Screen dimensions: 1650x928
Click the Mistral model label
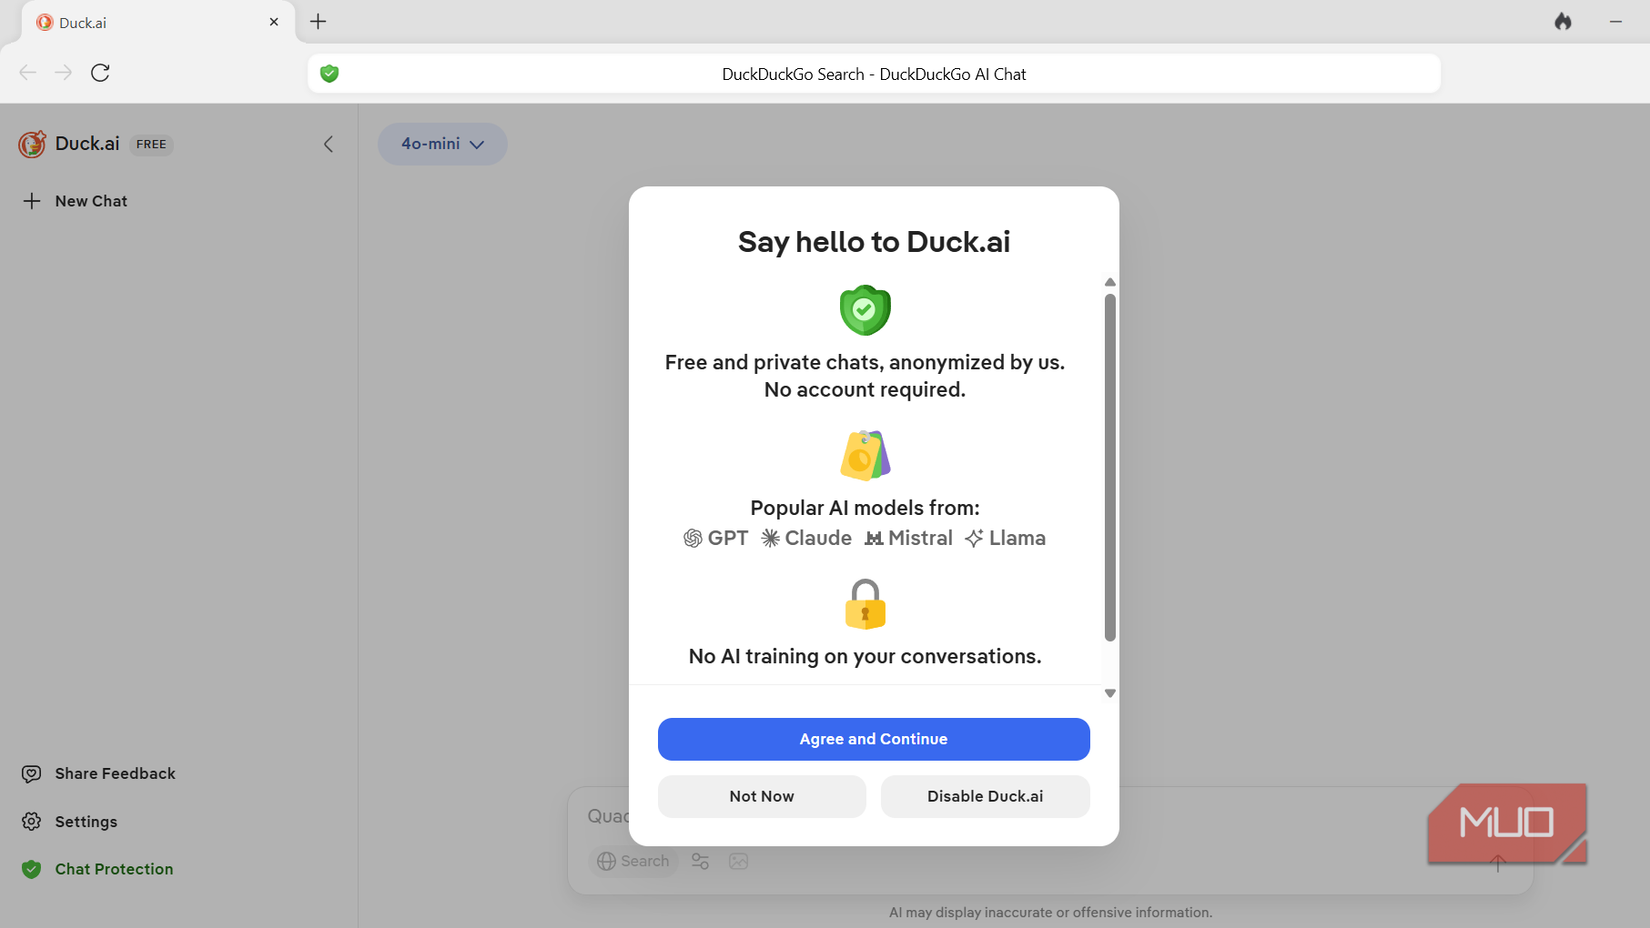click(909, 538)
